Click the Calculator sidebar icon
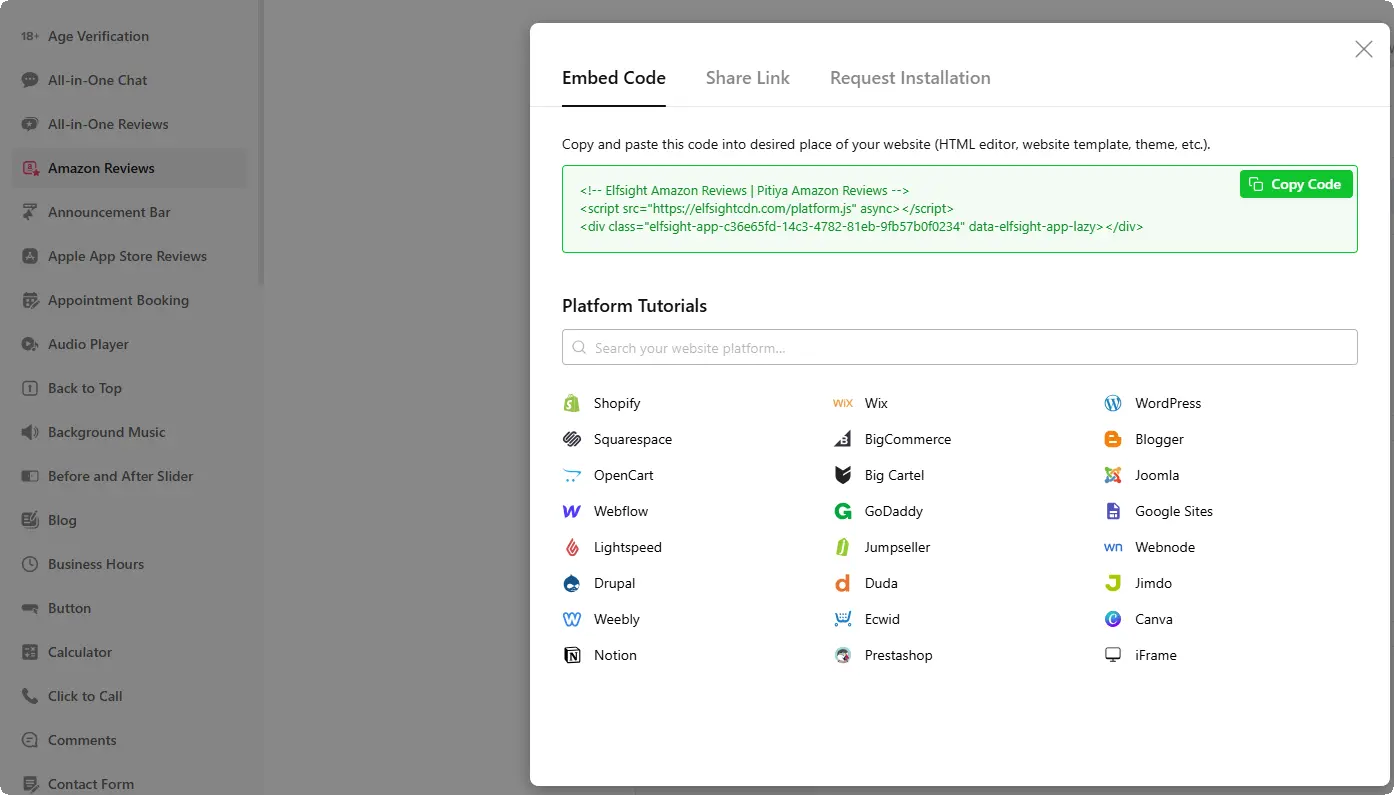 pyautogui.click(x=30, y=652)
